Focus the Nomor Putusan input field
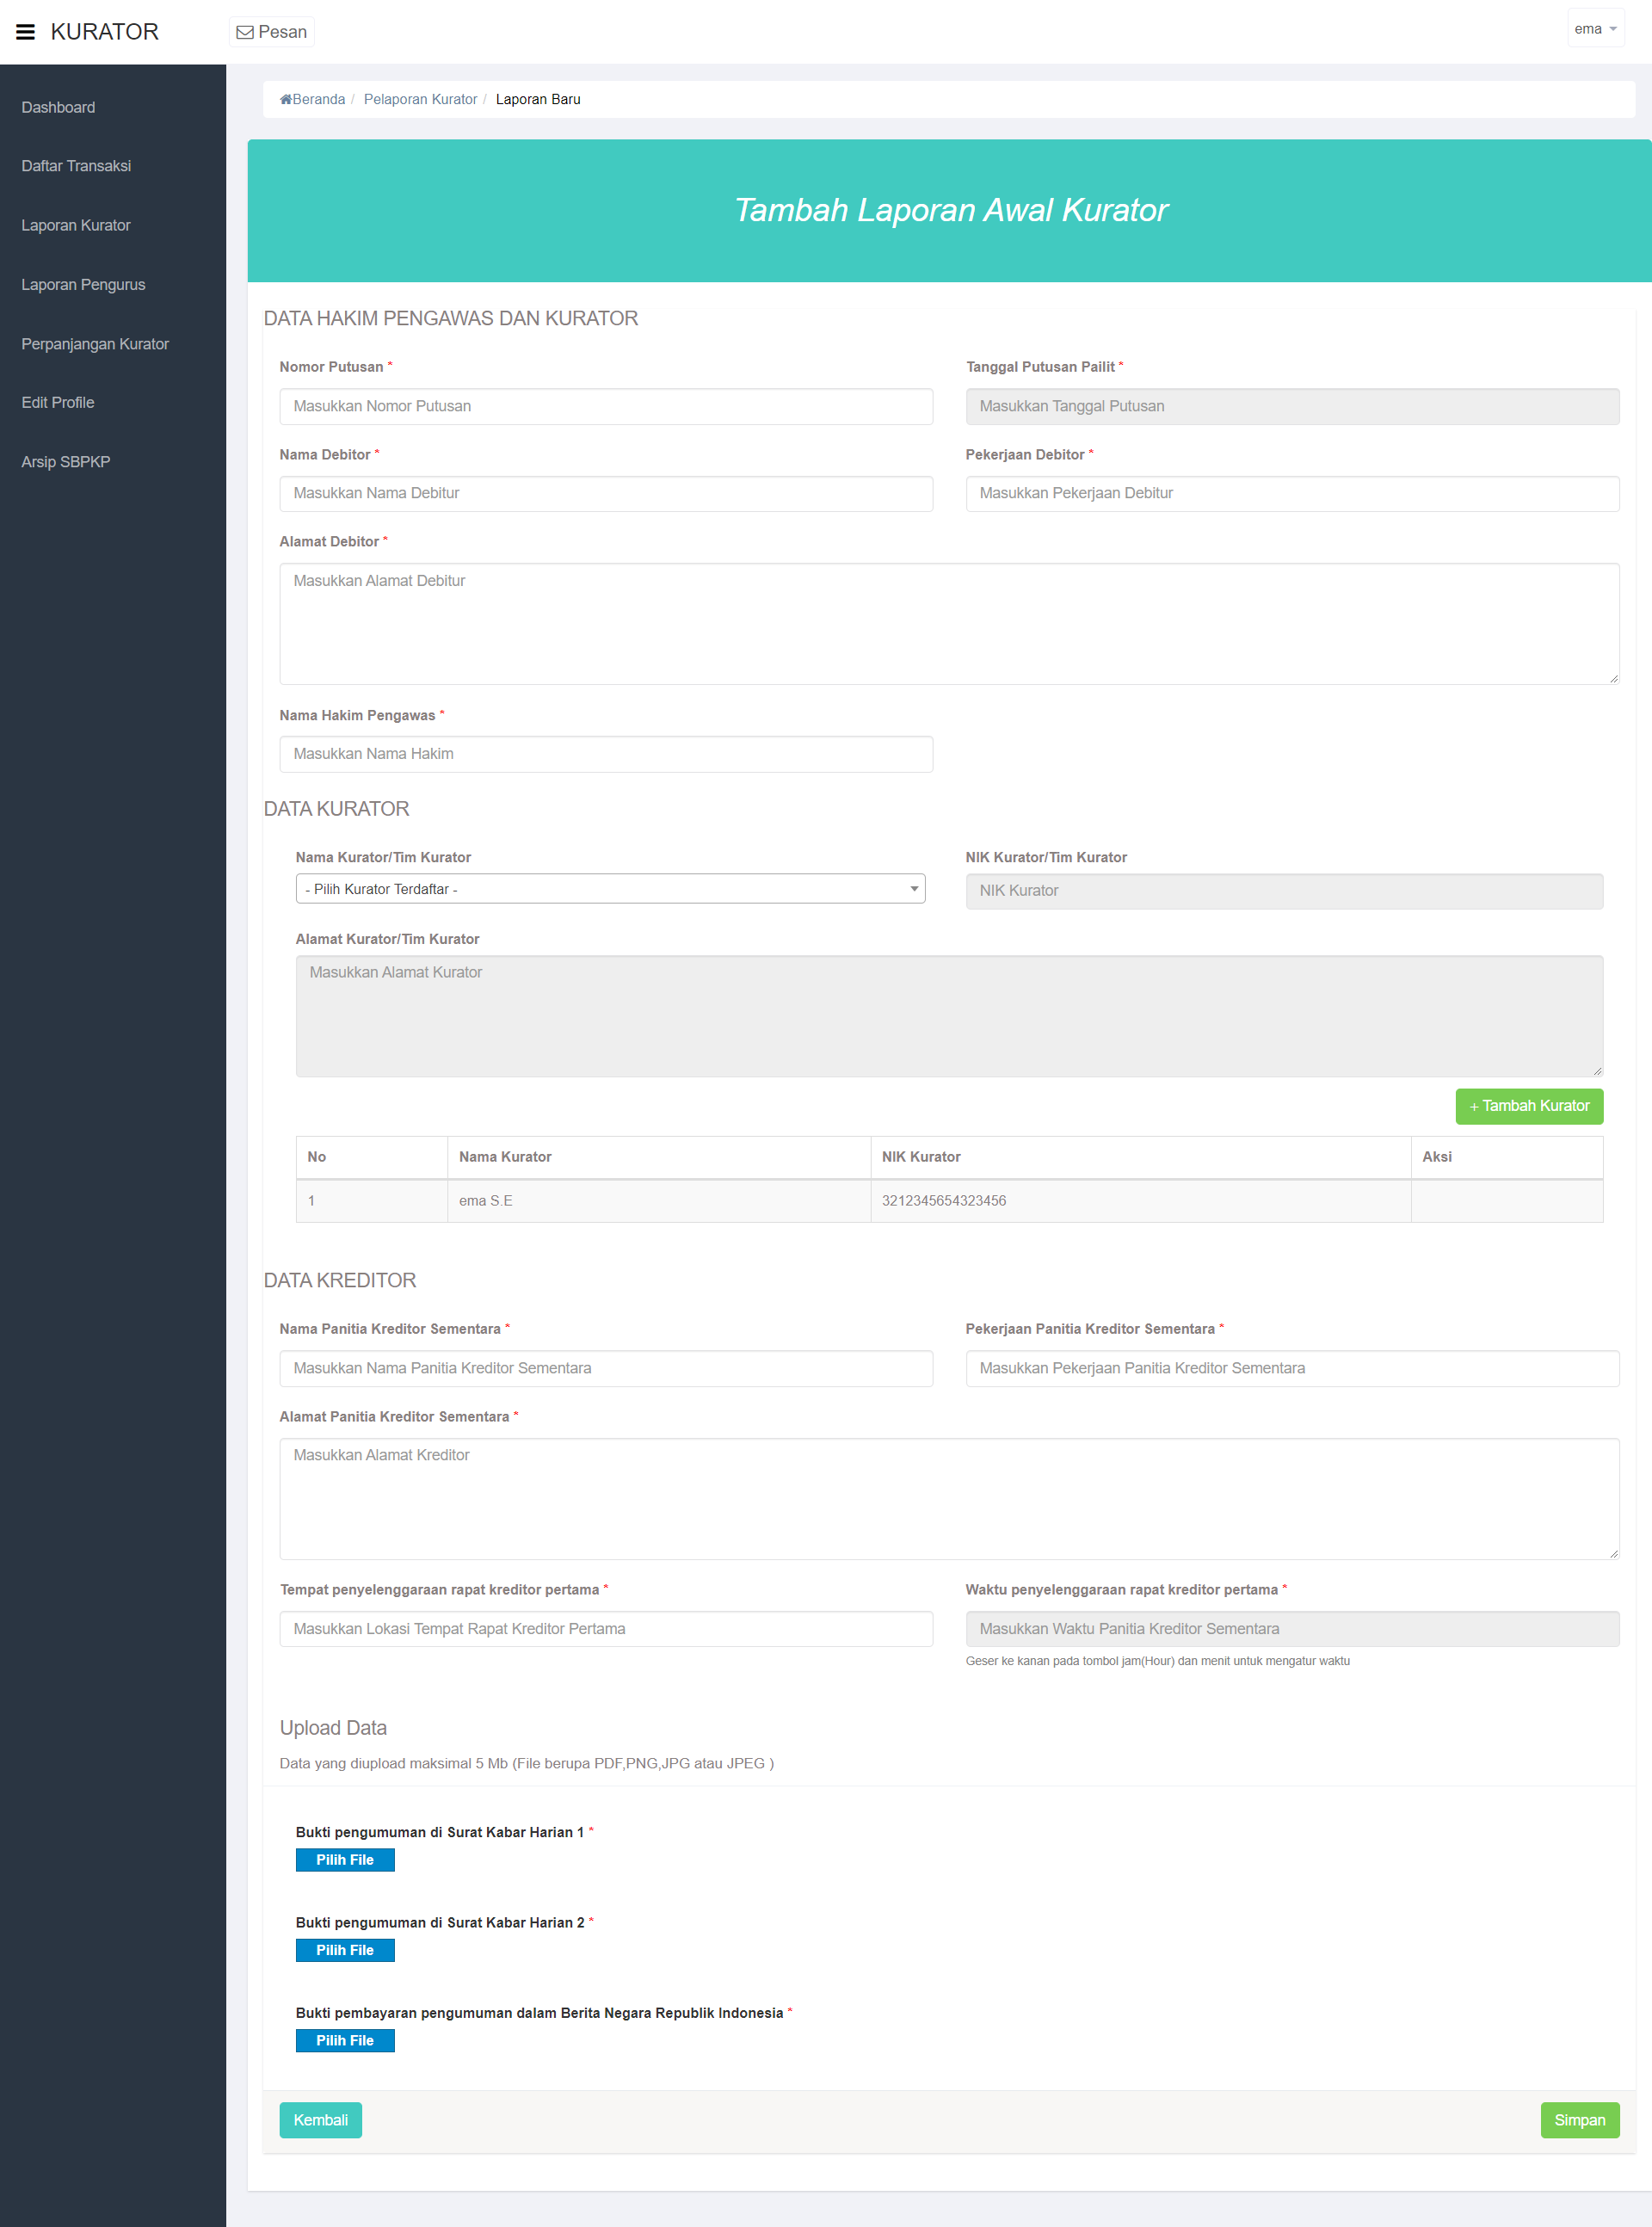1652x2227 pixels. [x=605, y=406]
